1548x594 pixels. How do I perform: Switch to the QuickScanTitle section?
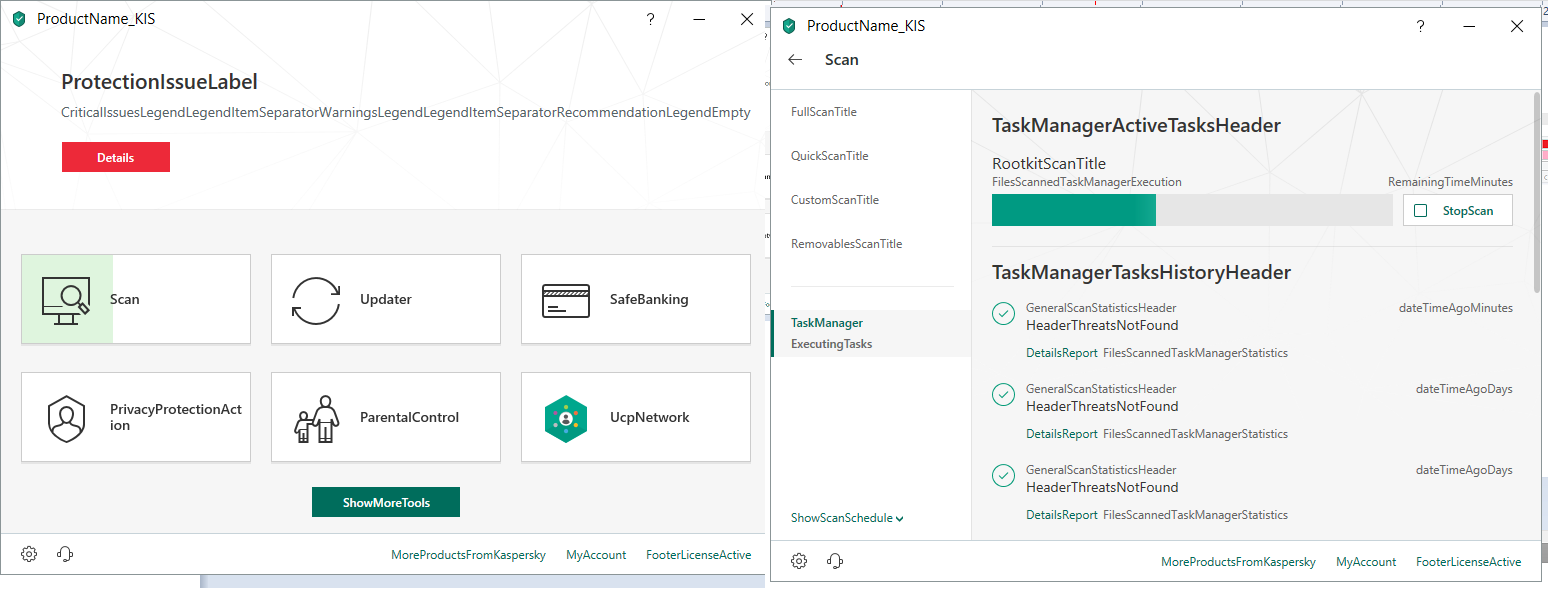[x=829, y=156]
